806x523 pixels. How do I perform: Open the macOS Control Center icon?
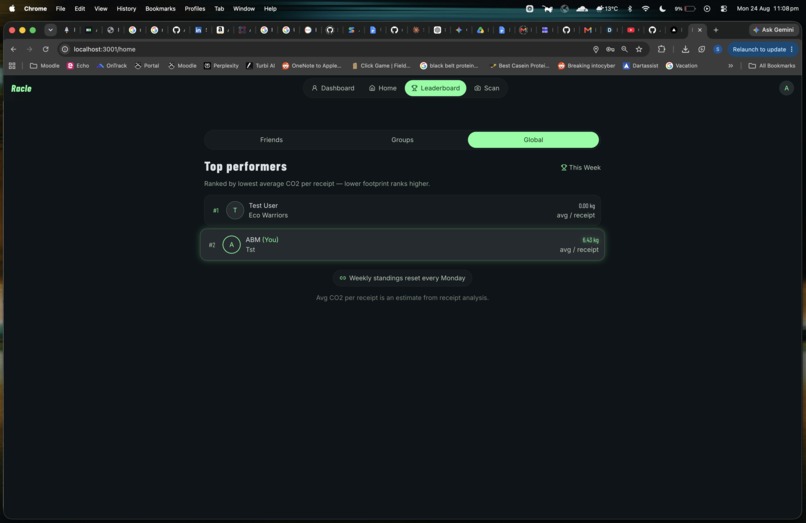coord(724,9)
